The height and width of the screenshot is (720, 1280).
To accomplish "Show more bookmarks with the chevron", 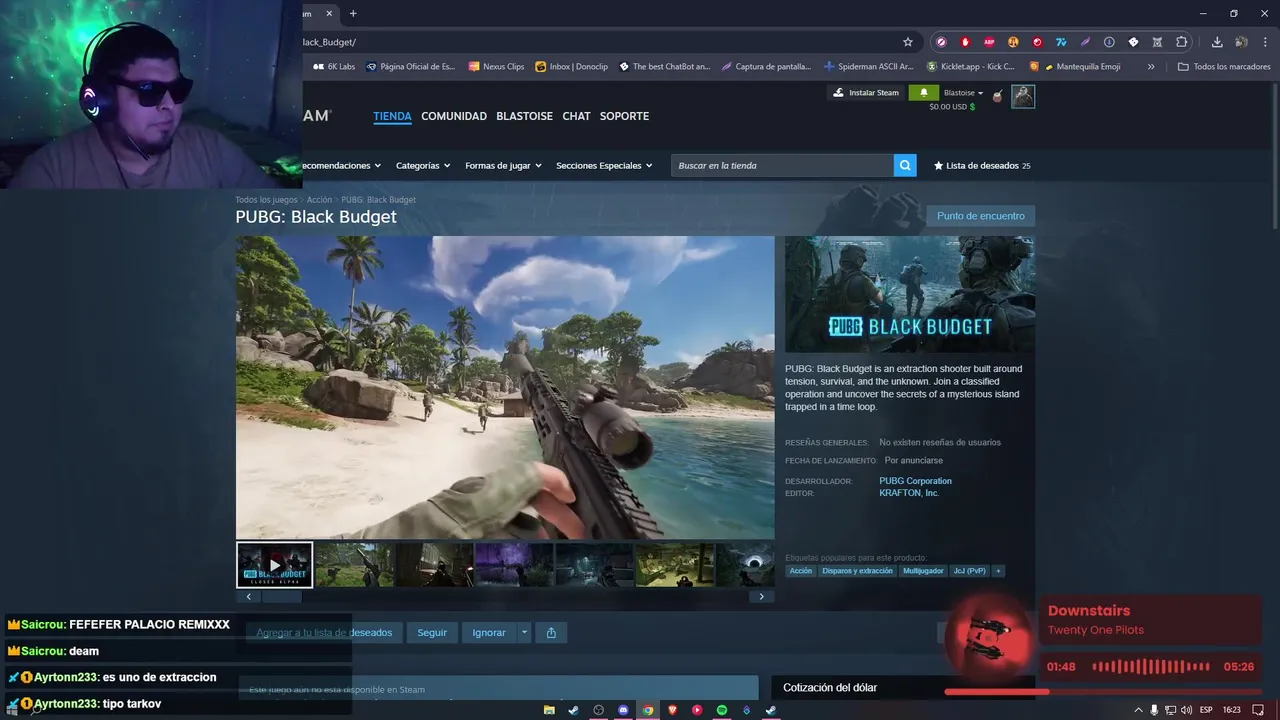I will click(x=1151, y=67).
